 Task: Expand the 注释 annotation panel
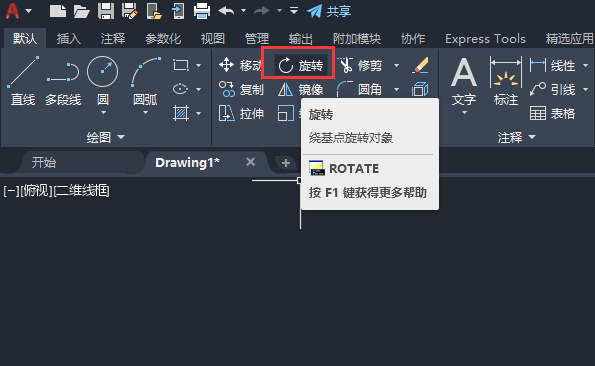(x=516, y=137)
